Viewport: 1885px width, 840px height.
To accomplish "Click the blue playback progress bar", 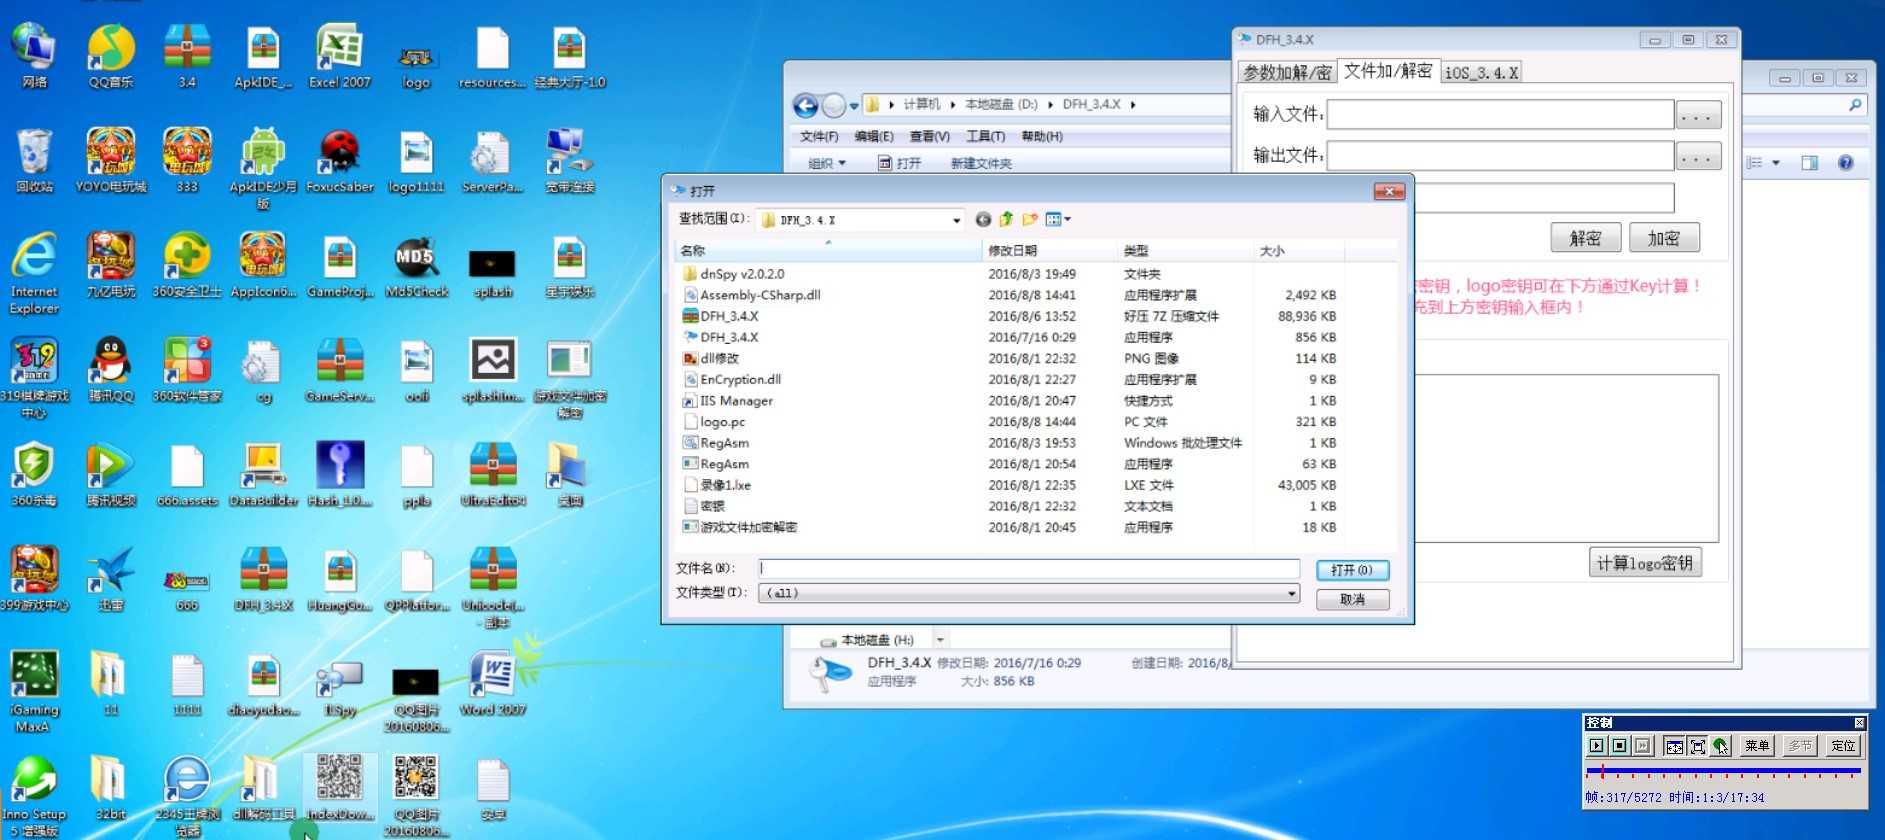I will 1722,770.
